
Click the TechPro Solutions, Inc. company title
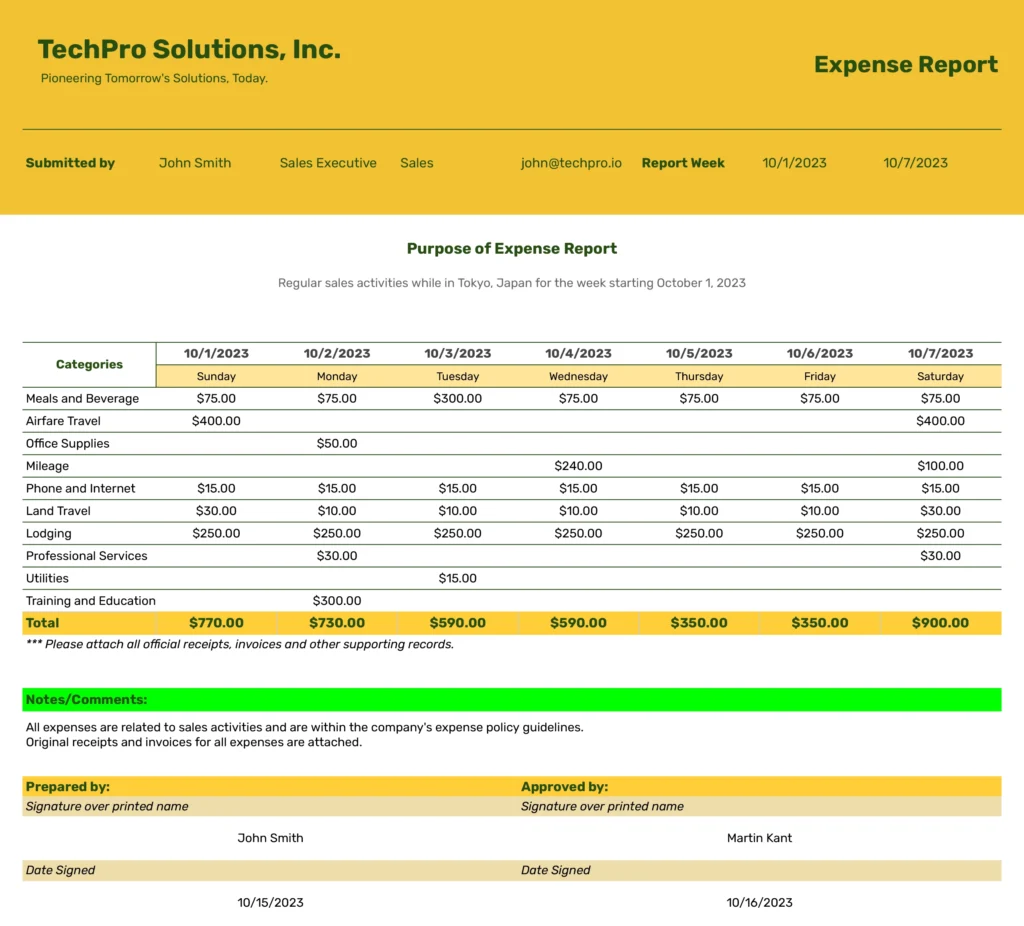tap(189, 49)
